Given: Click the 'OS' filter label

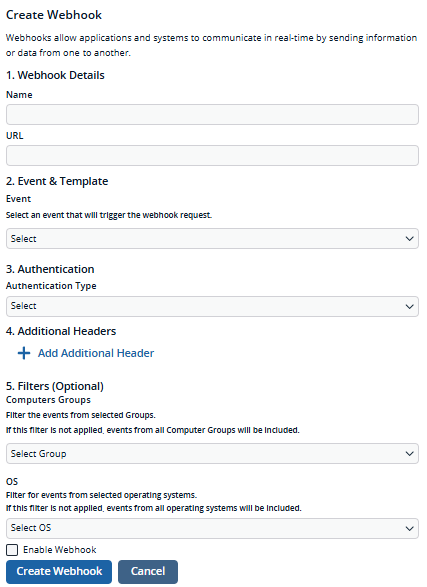Looking at the screenshot, I should click(x=12, y=481).
